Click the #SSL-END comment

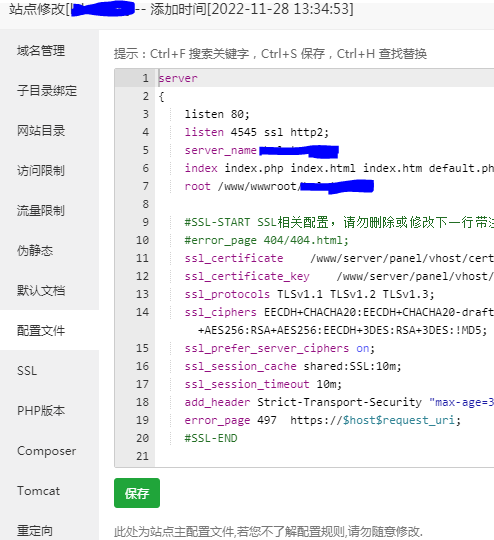pyautogui.click(x=211, y=438)
